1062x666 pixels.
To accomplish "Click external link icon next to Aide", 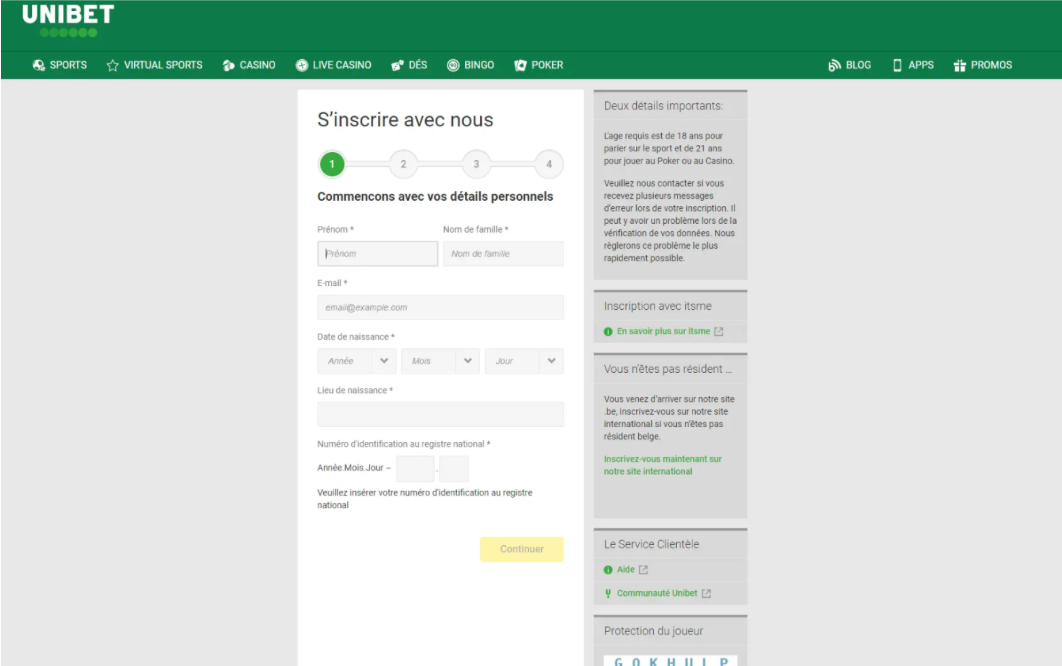I will pyautogui.click(x=643, y=570).
